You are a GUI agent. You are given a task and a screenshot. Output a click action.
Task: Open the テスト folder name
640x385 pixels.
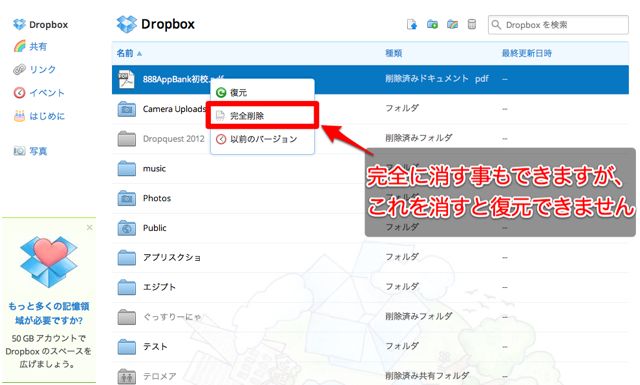click(x=155, y=347)
